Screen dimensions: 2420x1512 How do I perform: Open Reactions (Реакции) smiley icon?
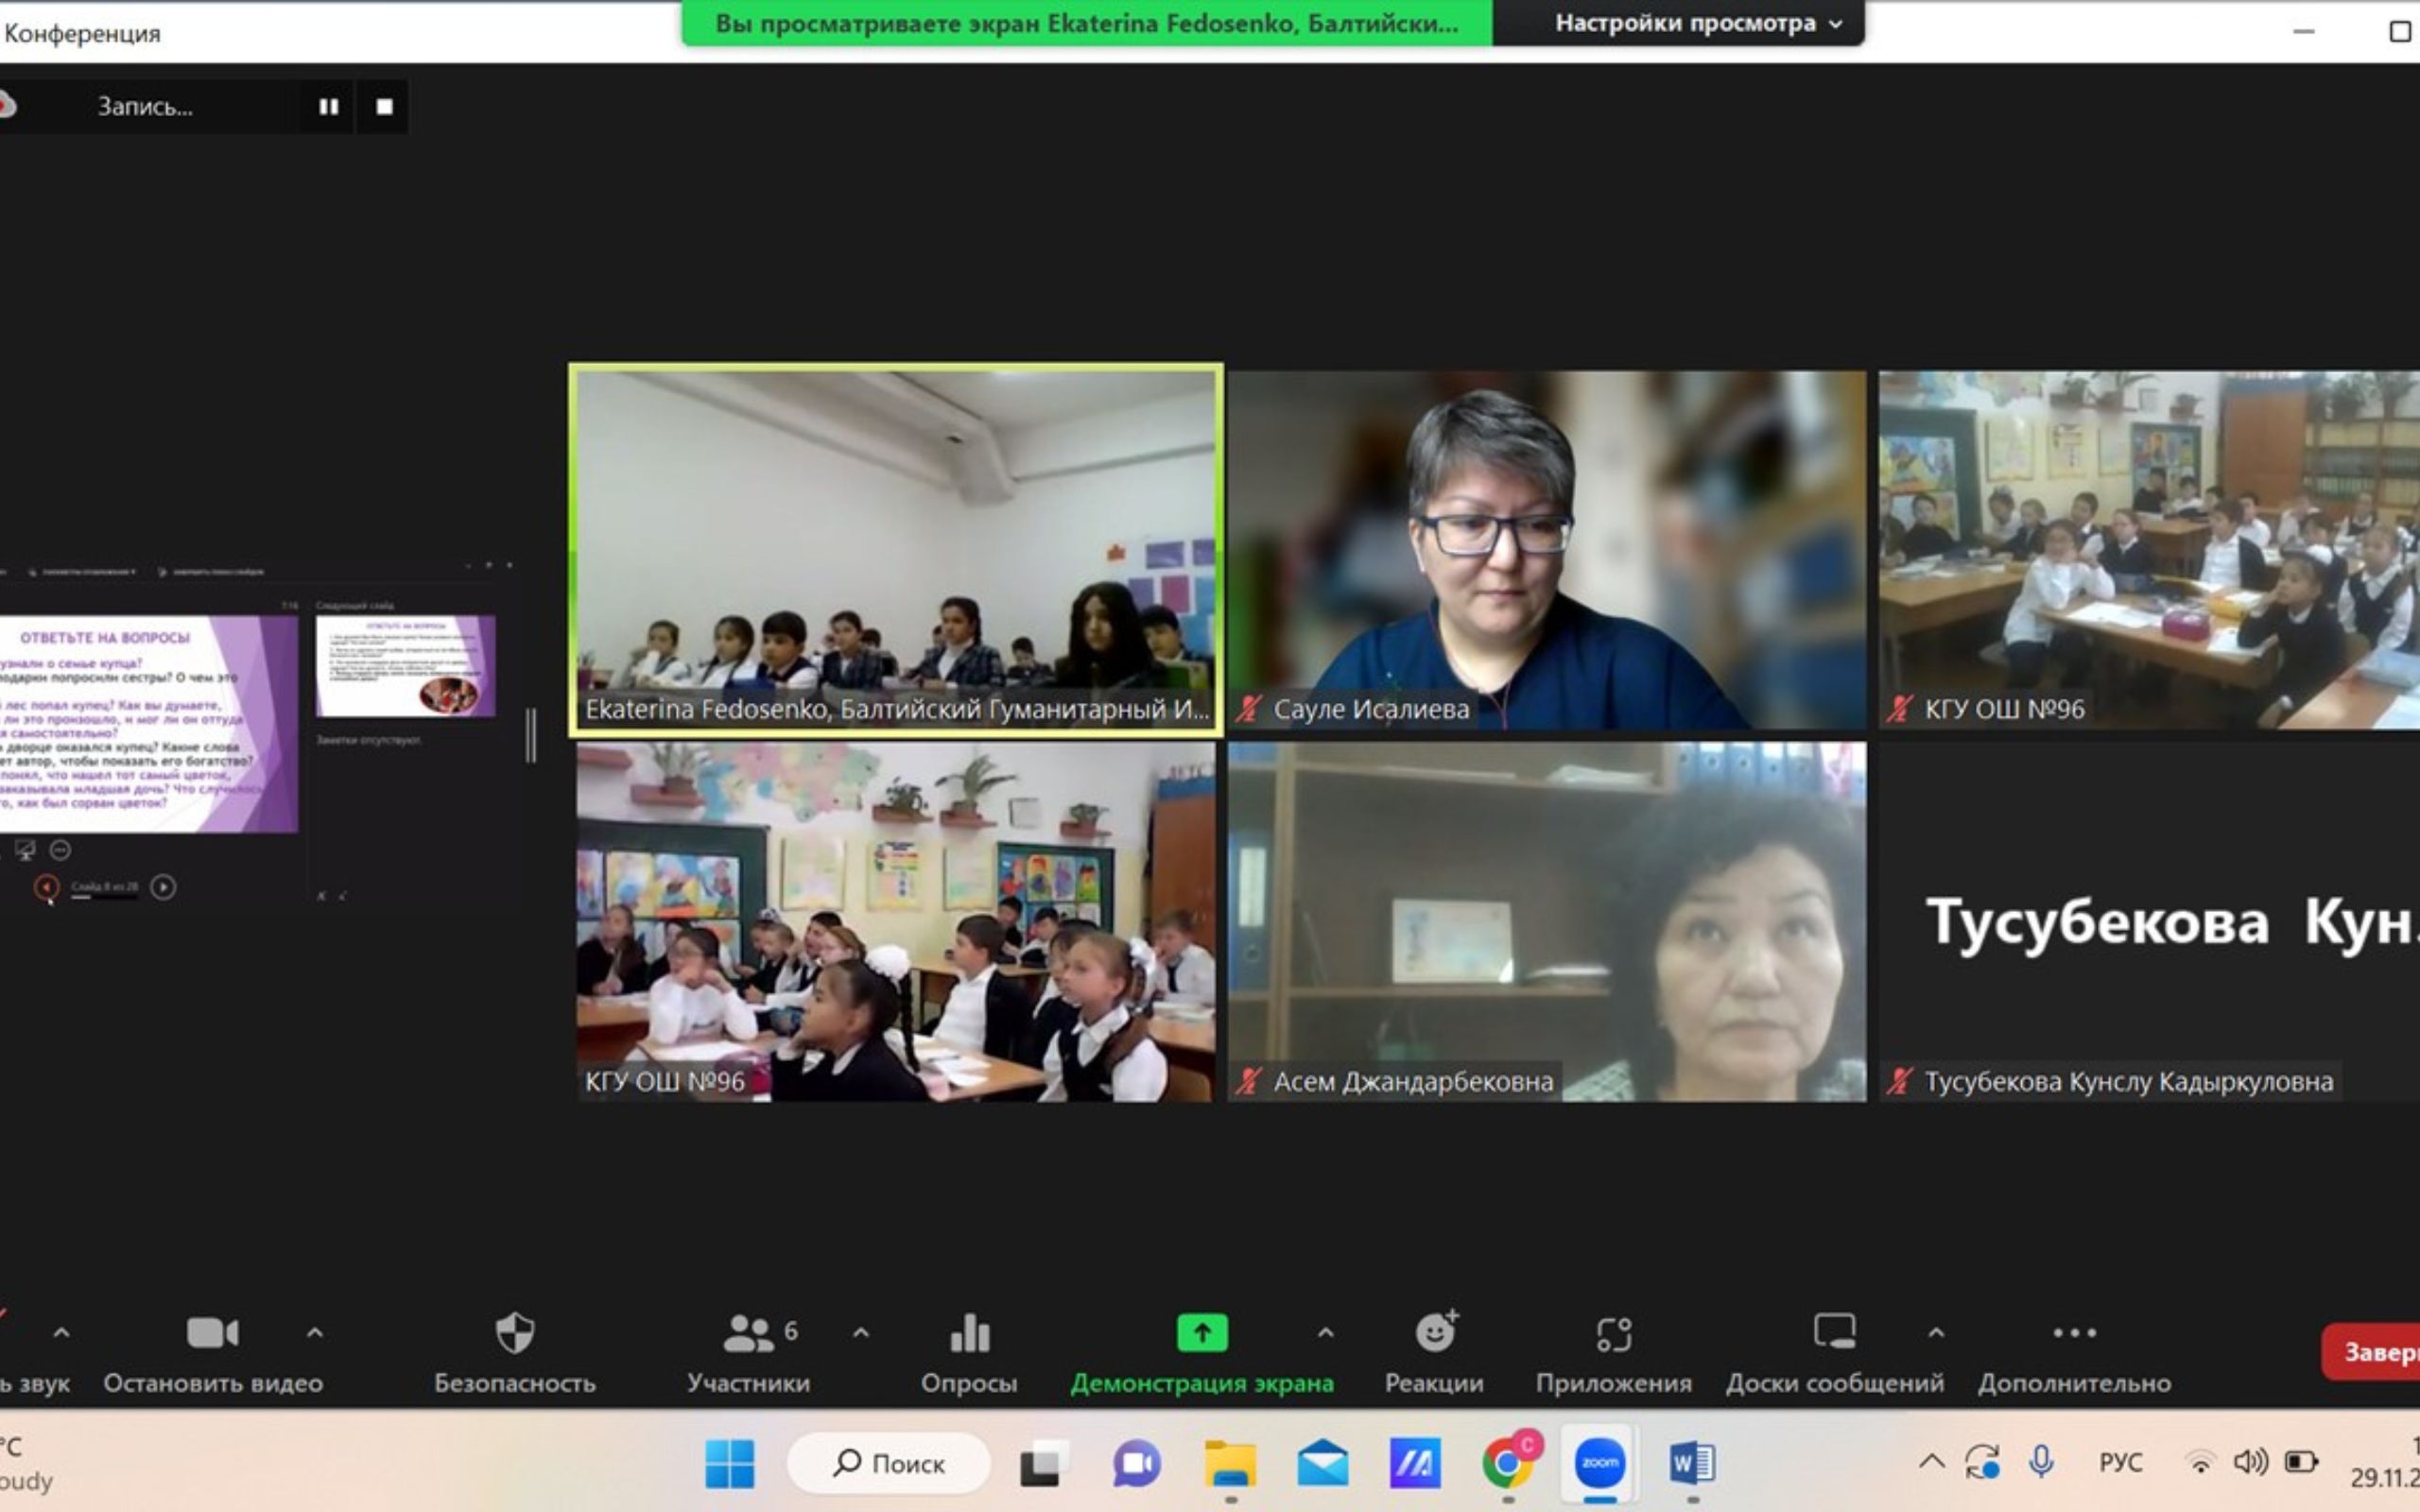(x=1435, y=1334)
